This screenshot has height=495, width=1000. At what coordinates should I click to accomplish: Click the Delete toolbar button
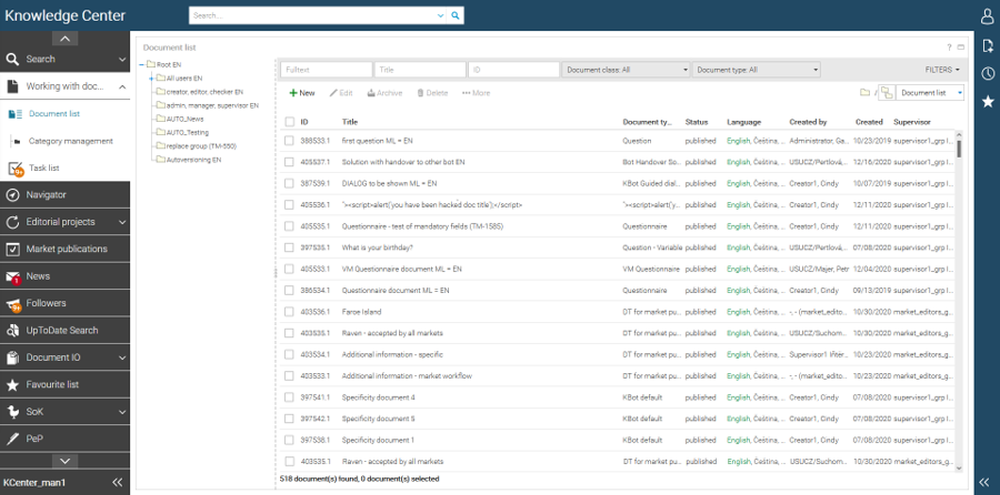pyautogui.click(x=432, y=93)
